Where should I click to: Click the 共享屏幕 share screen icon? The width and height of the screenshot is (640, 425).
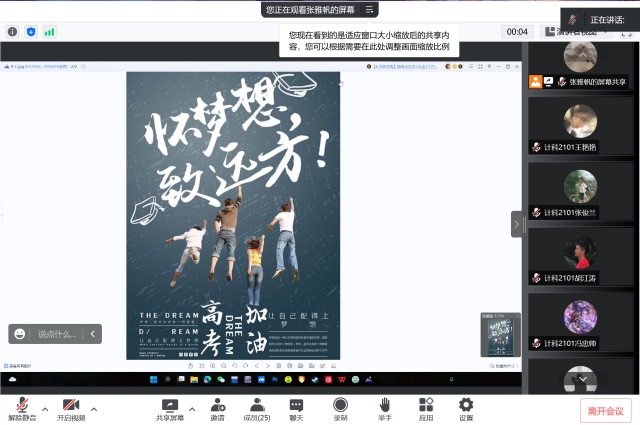170,409
